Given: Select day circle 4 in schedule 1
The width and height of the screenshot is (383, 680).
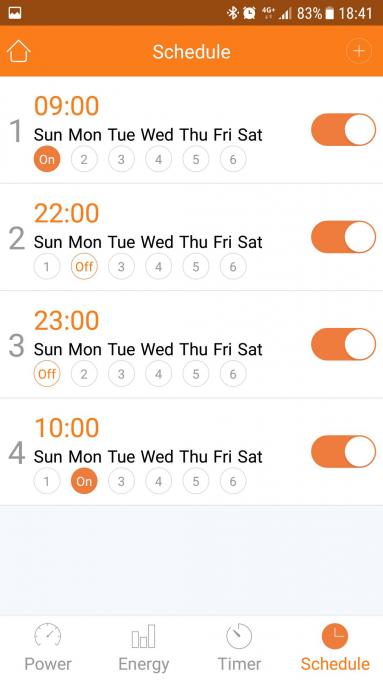Looking at the screenshot, I should point(158,159).
